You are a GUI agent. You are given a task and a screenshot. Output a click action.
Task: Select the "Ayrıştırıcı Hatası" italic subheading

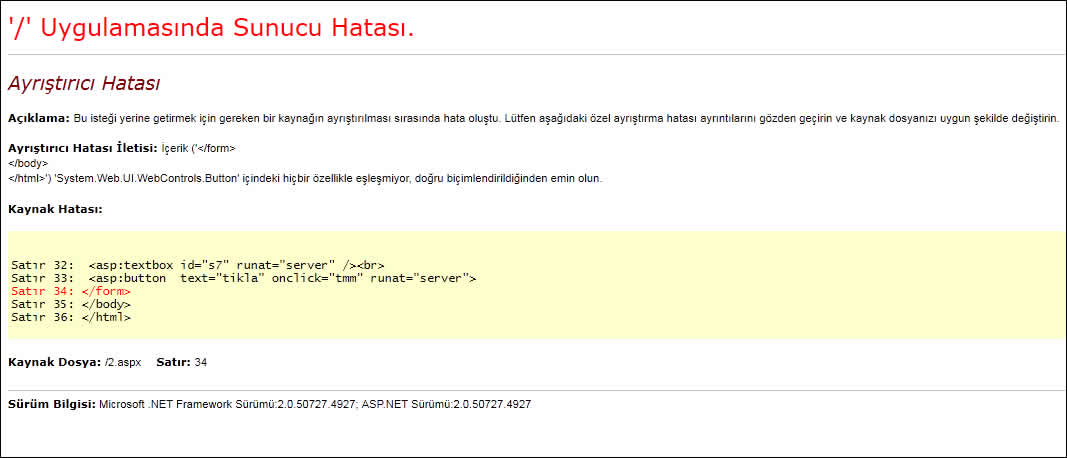pos(84,84)
